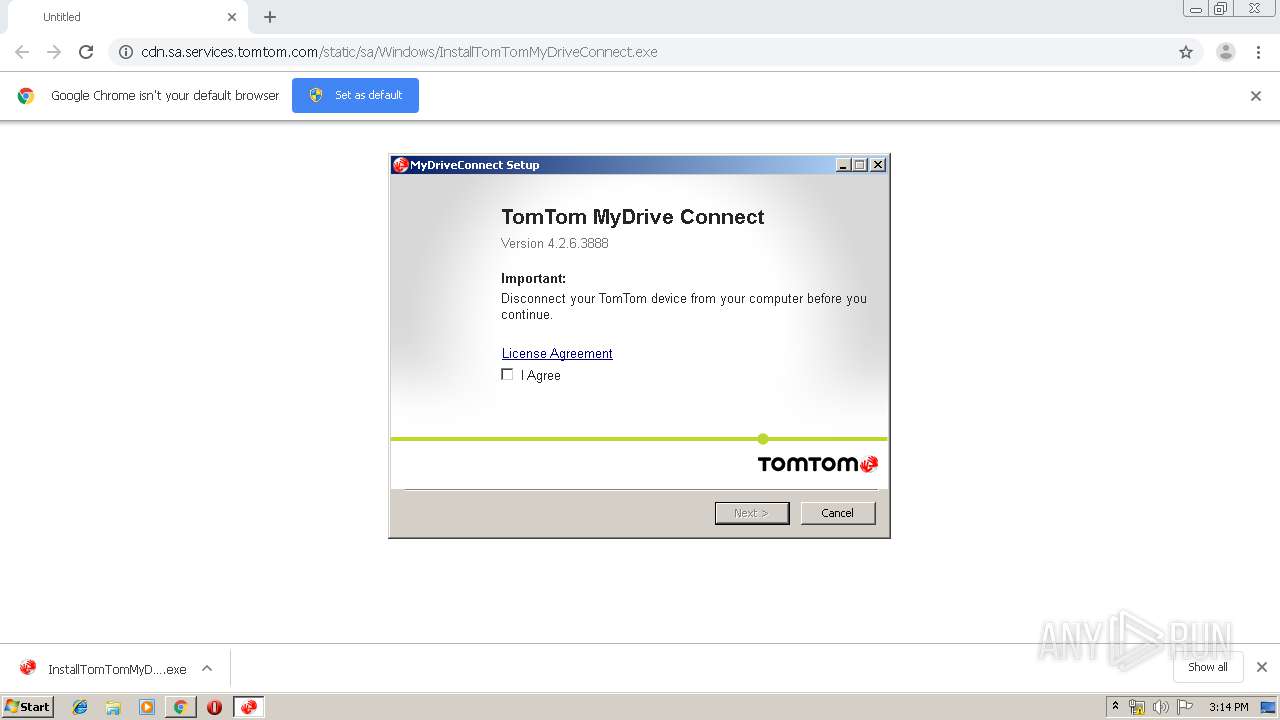Switch to TomTom installer taskbar item

(x=248, y=707)
